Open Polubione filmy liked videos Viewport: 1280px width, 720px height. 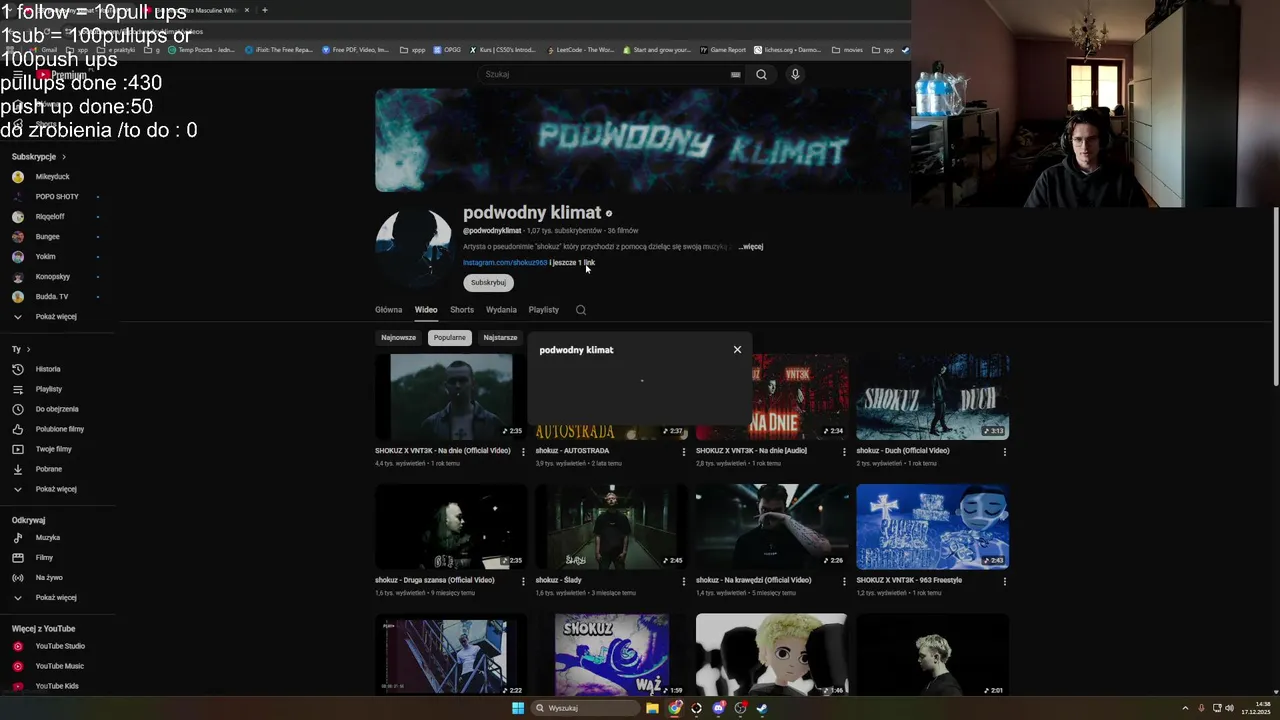pyautogui.click(x=60, y=429)
